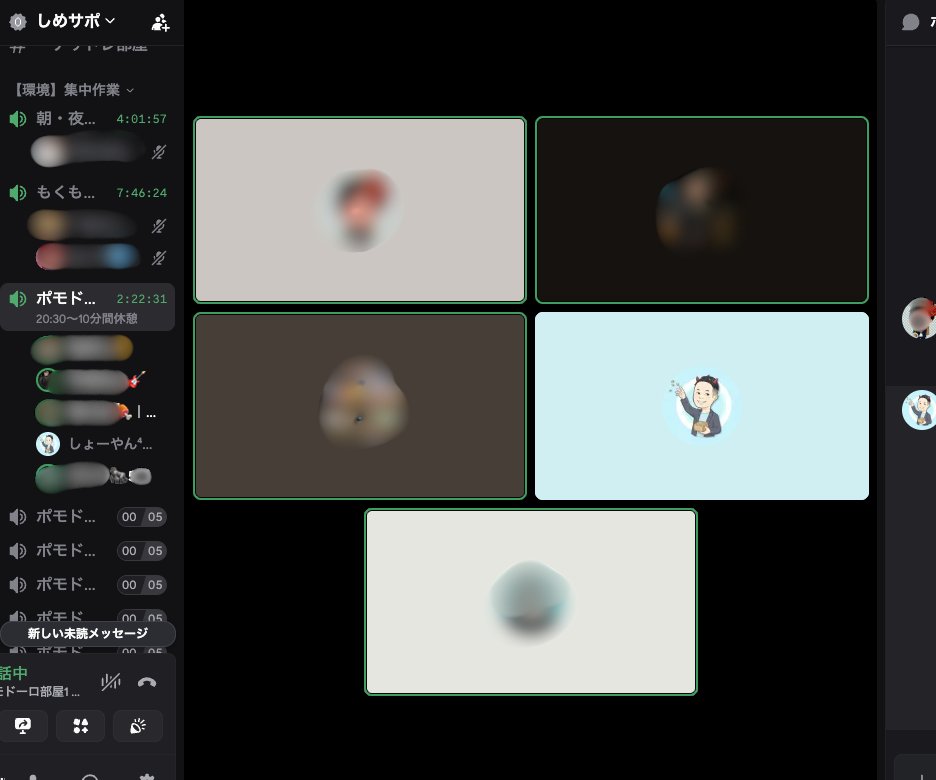The width and height of the screenshot is (936, 780).
Task: Open the soundboard button
Action: coord(138,726)
